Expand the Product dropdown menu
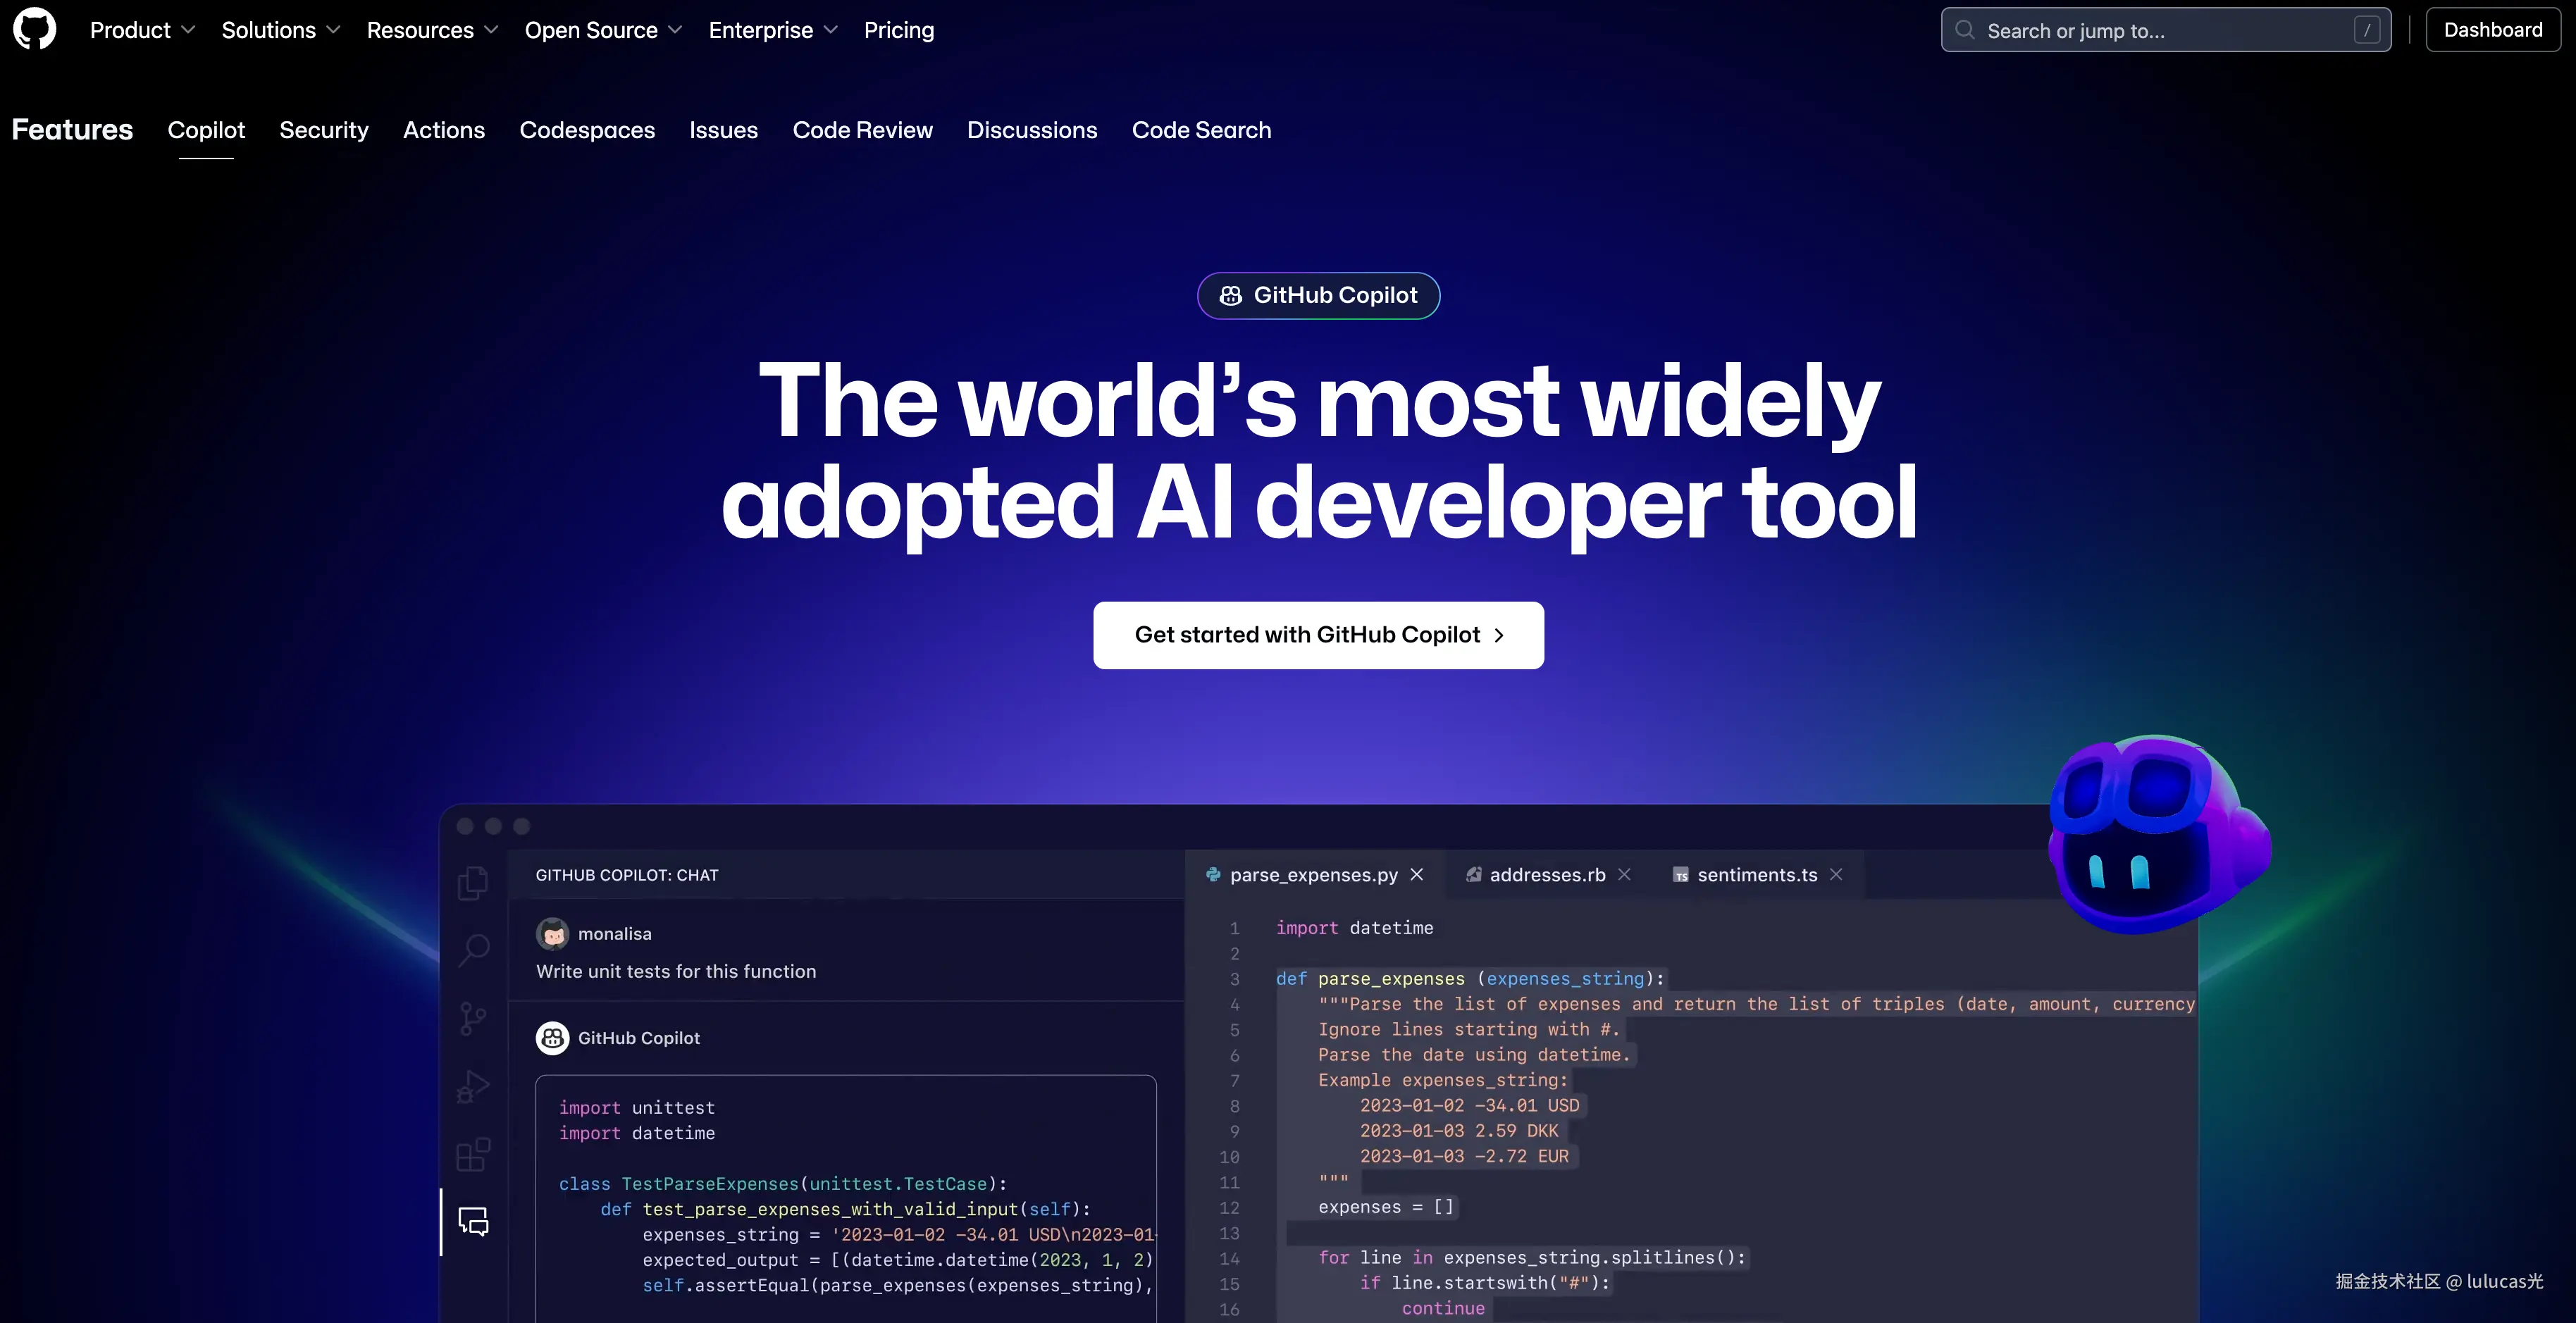2576x1323 pixels. 142,30
